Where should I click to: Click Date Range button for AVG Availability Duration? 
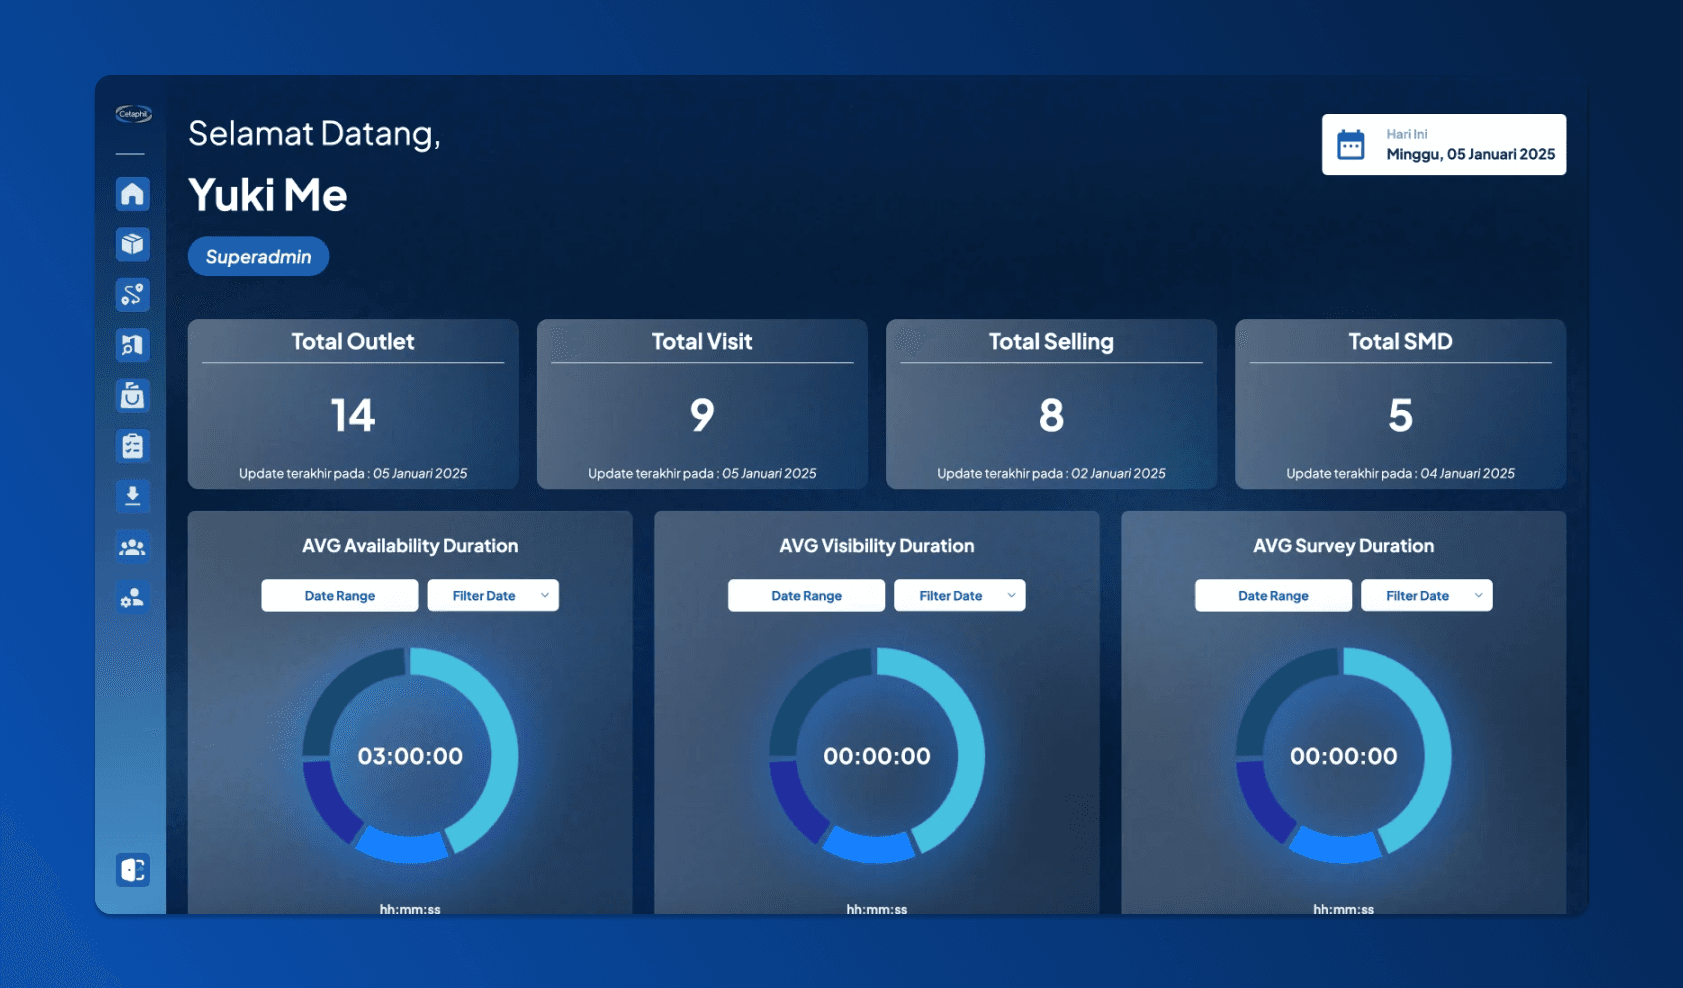[x=340, y=595]
